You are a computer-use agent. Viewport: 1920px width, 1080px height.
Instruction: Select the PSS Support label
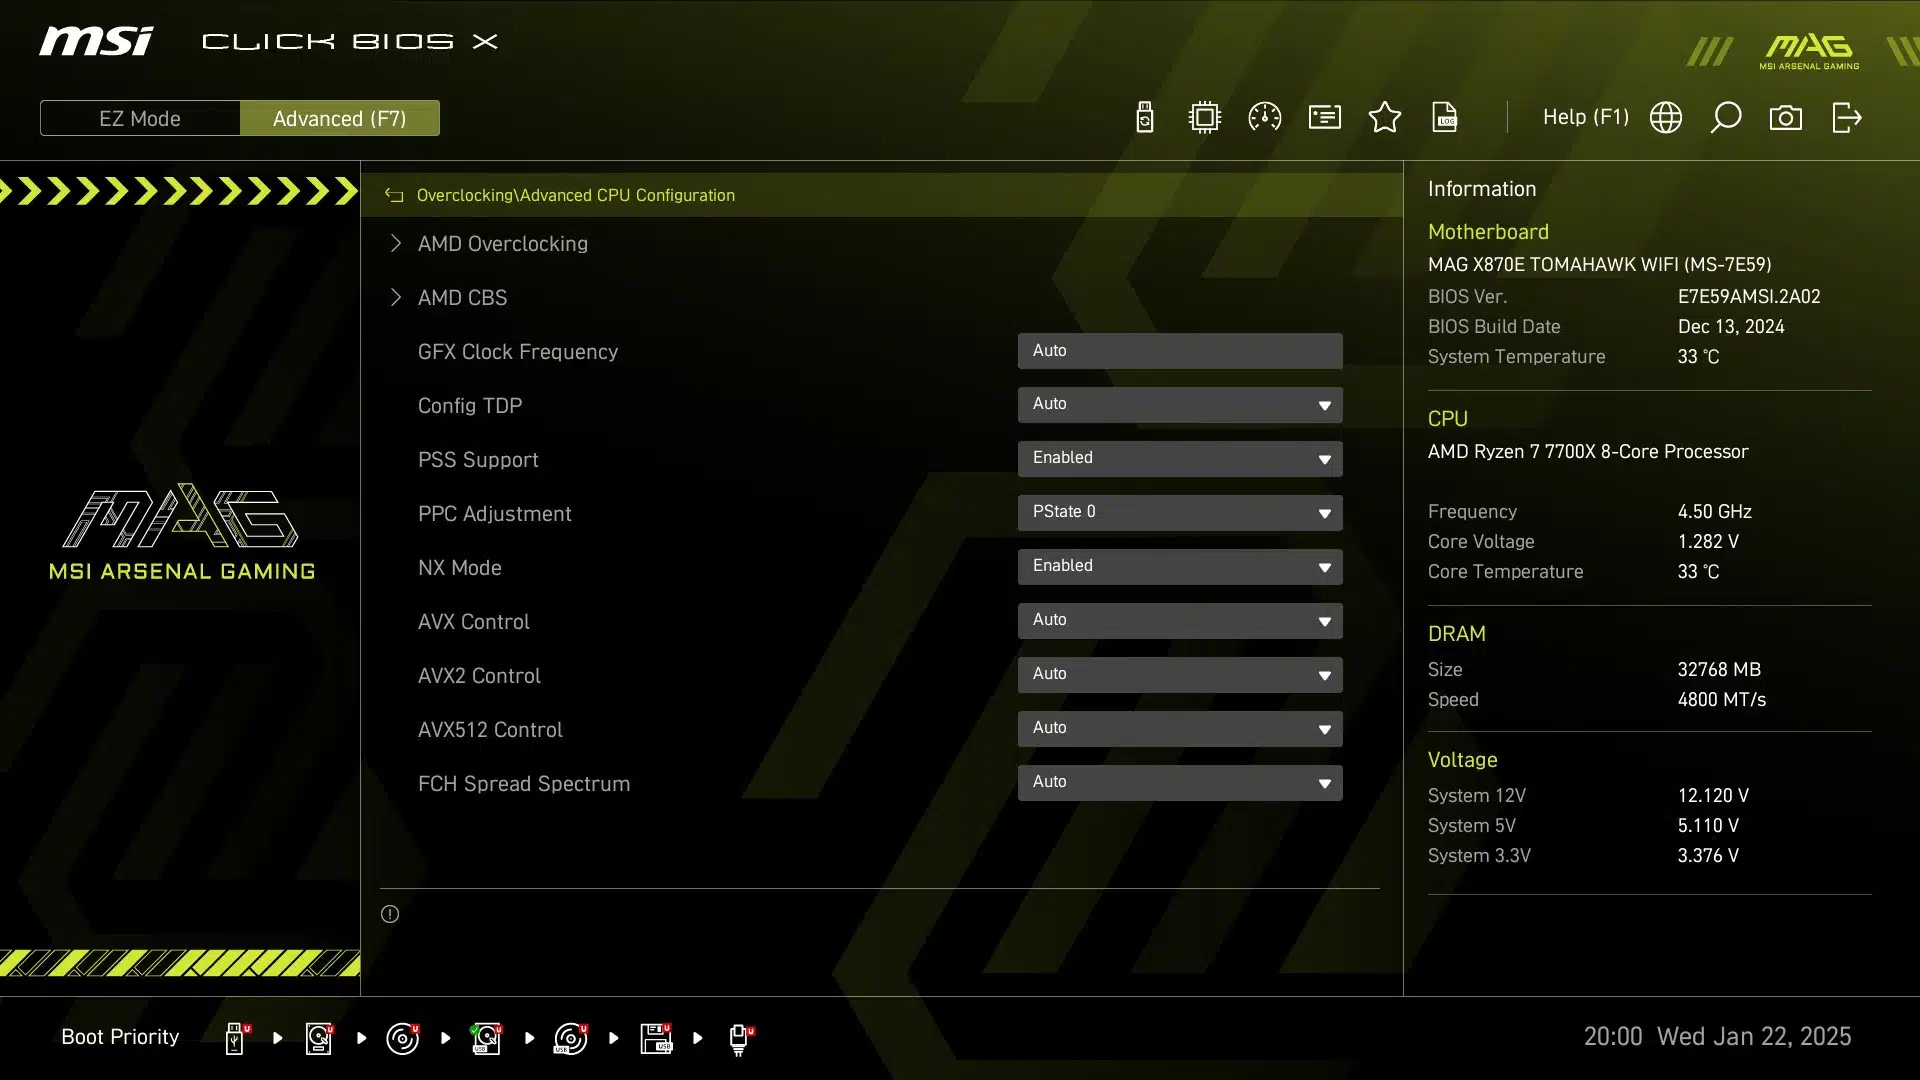478,460
